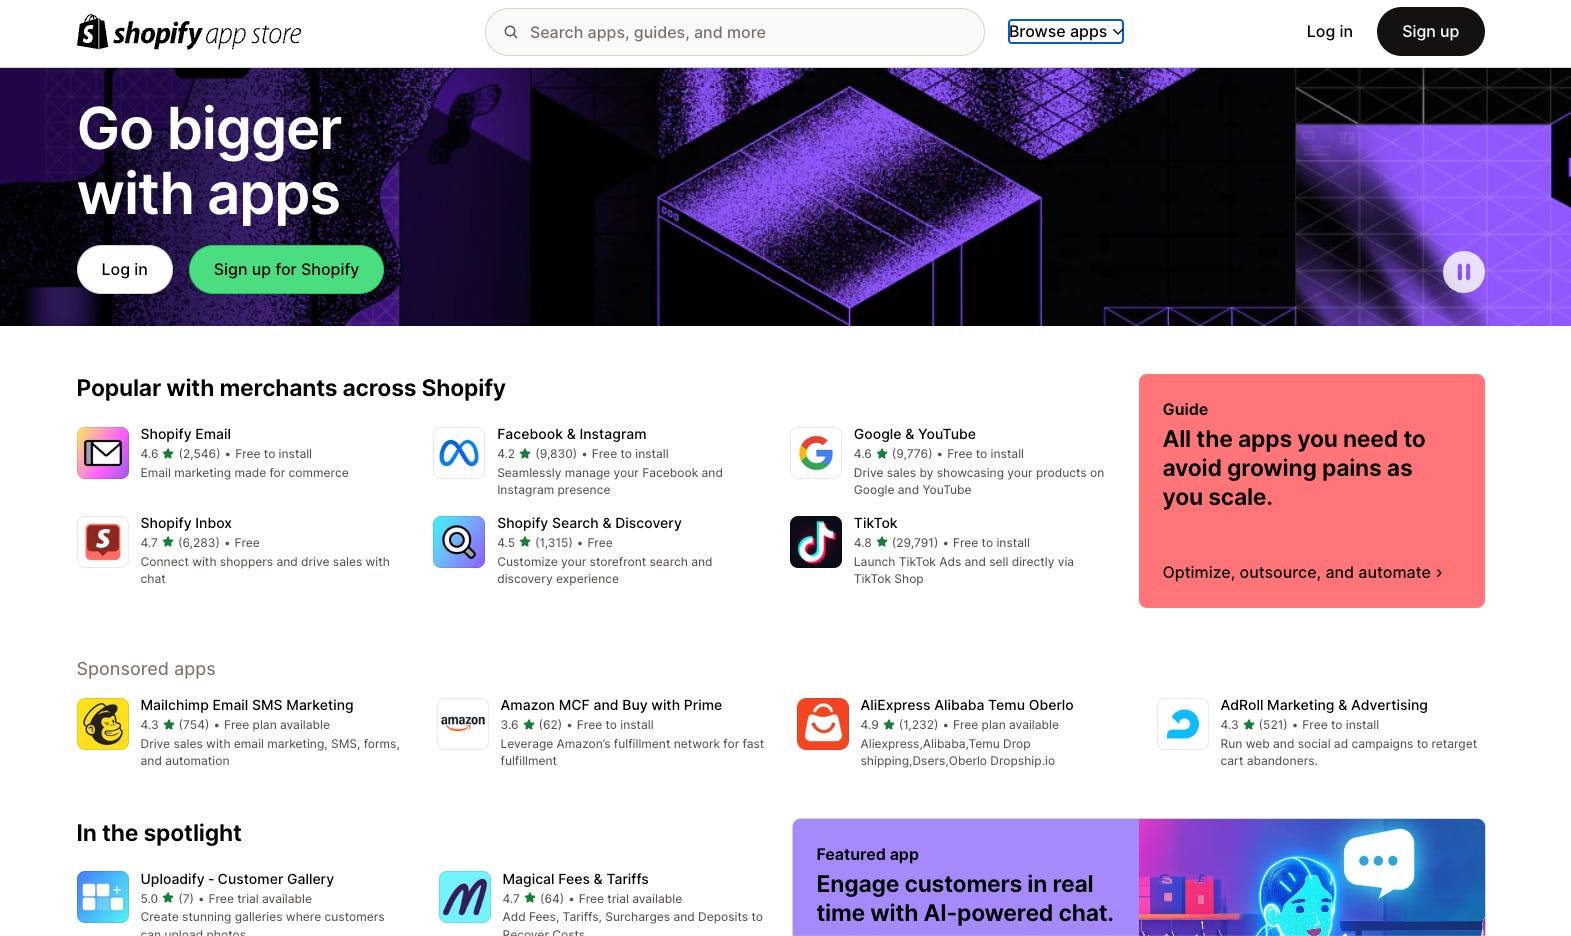This screenshot has width=1571, height=936.
Task: Open the Uploadify gallery icon
Action: (x=103, y=897)
